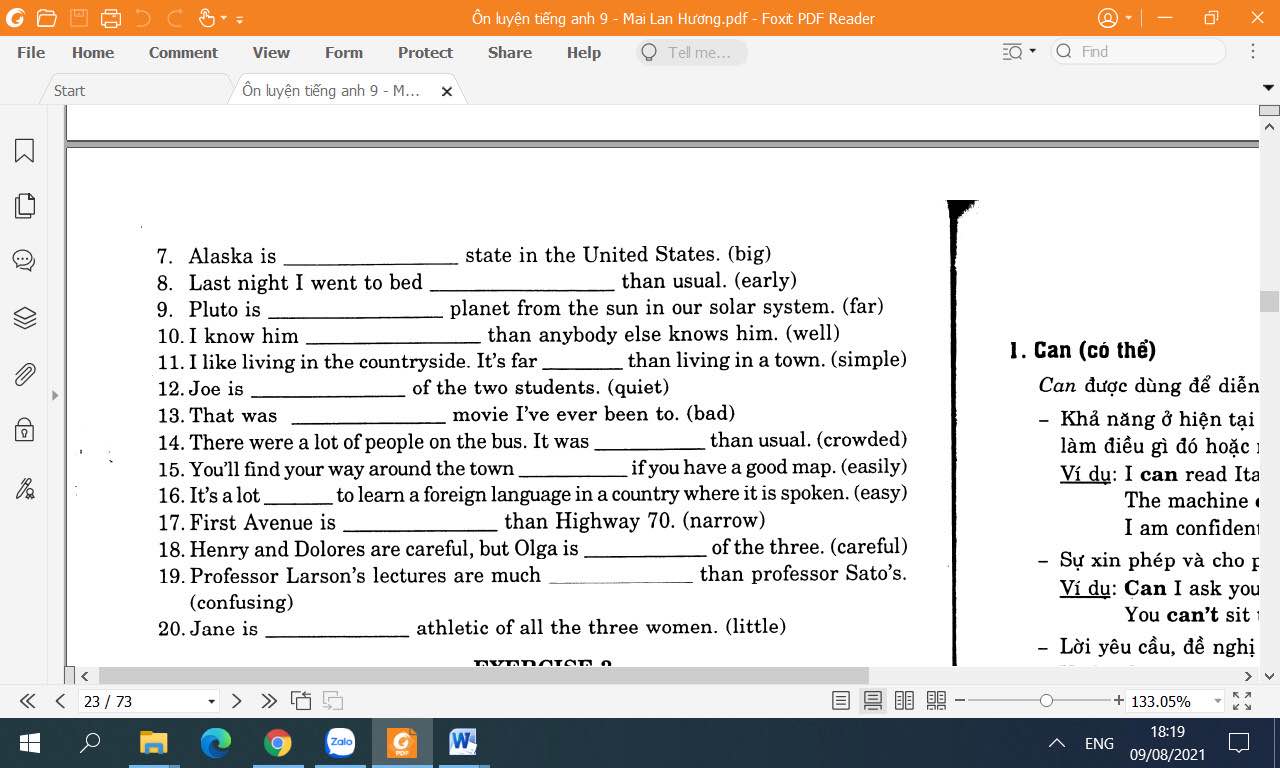Image resolution: width=1280 pixels, height=768 pixels.
Task: Open the Help tab
Action: [x=584, y=52]
